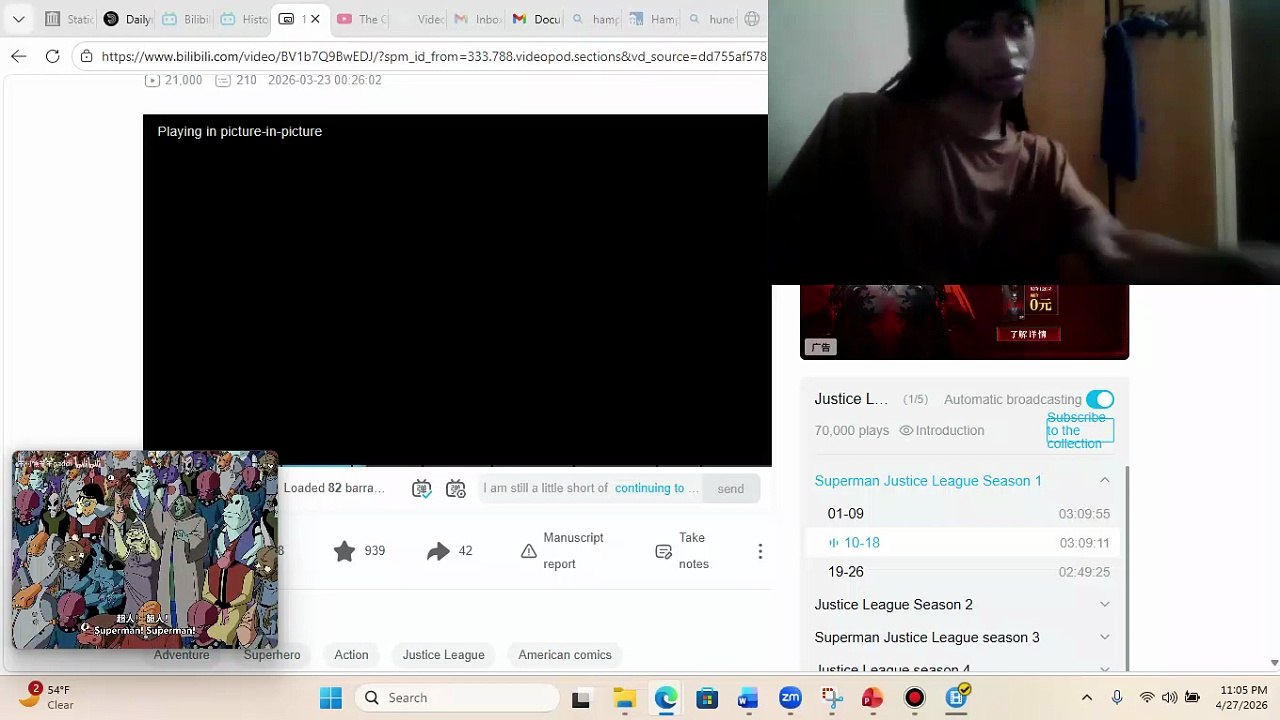Click the address bar URL field
This screenshot has width=1280, height=720.
pyautogui.click(x=434, y=56)
